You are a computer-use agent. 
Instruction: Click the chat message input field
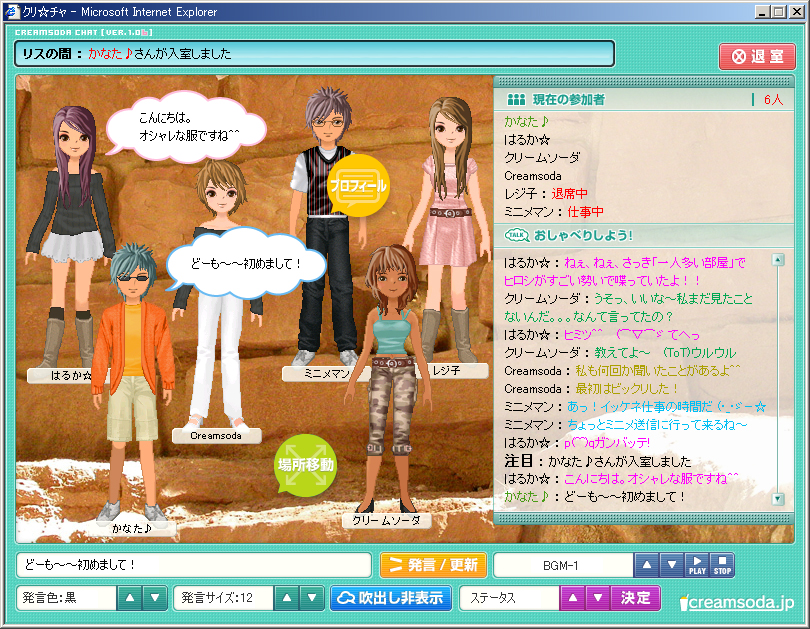coord(193,566)
